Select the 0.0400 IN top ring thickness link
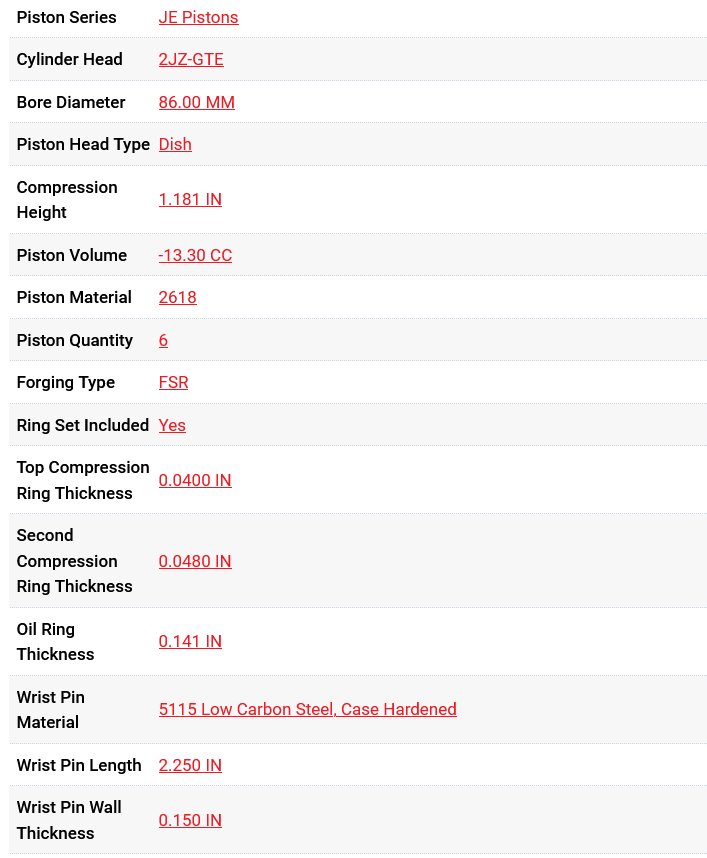Image resolution: width=707 pixels, height=858 pixels. click(195, 480)
